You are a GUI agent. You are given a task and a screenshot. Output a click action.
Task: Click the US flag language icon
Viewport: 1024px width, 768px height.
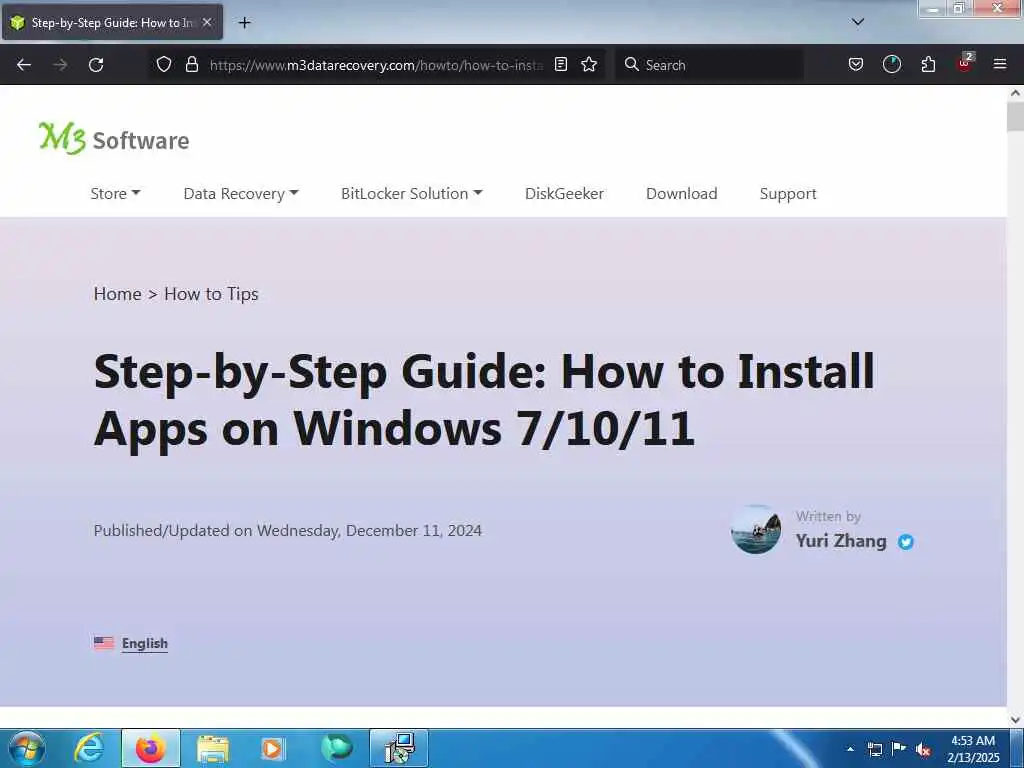(104, 643)
